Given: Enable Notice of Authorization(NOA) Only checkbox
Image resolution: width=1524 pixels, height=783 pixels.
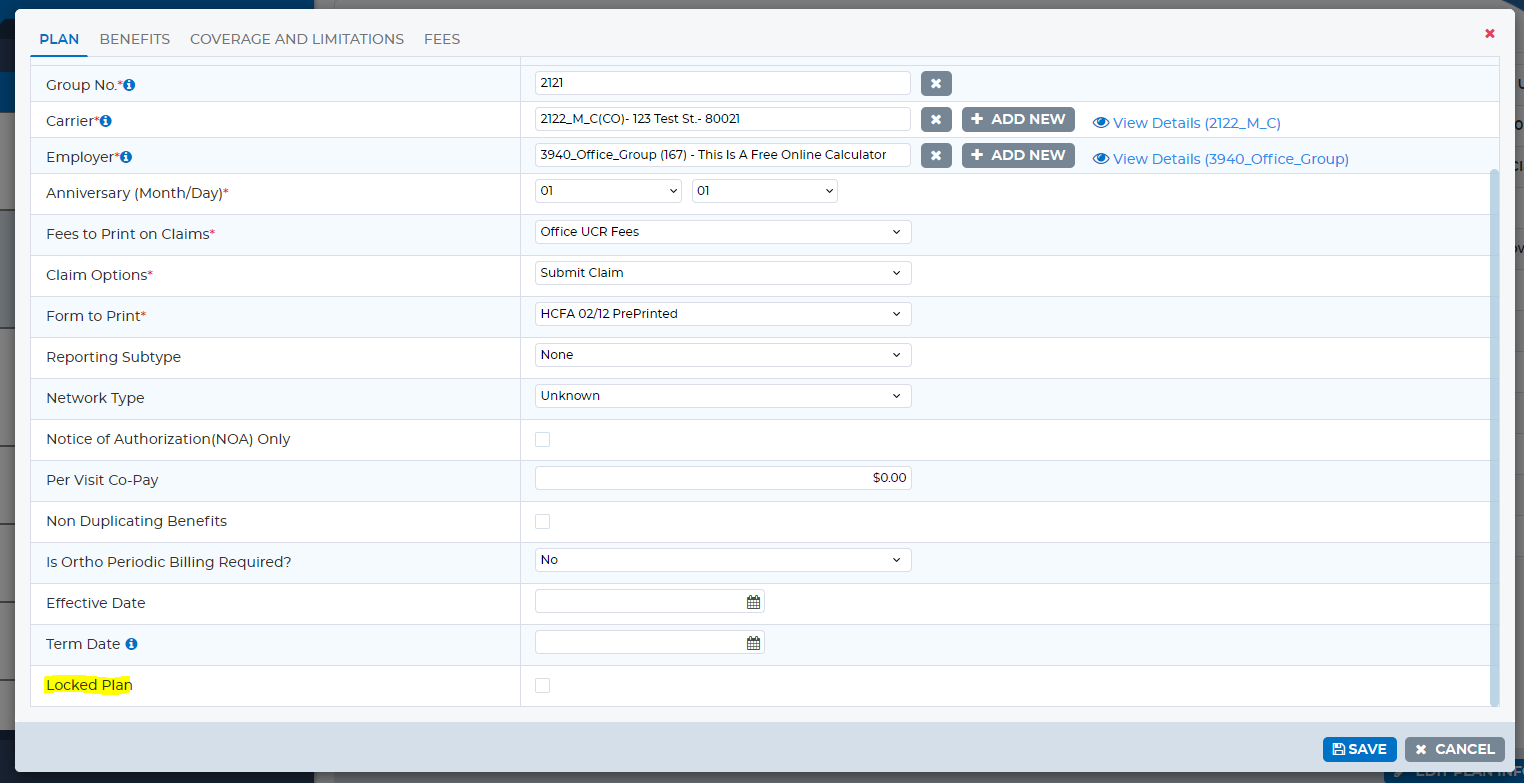Looking at the screenshot, I should click(x=542, y=439).
